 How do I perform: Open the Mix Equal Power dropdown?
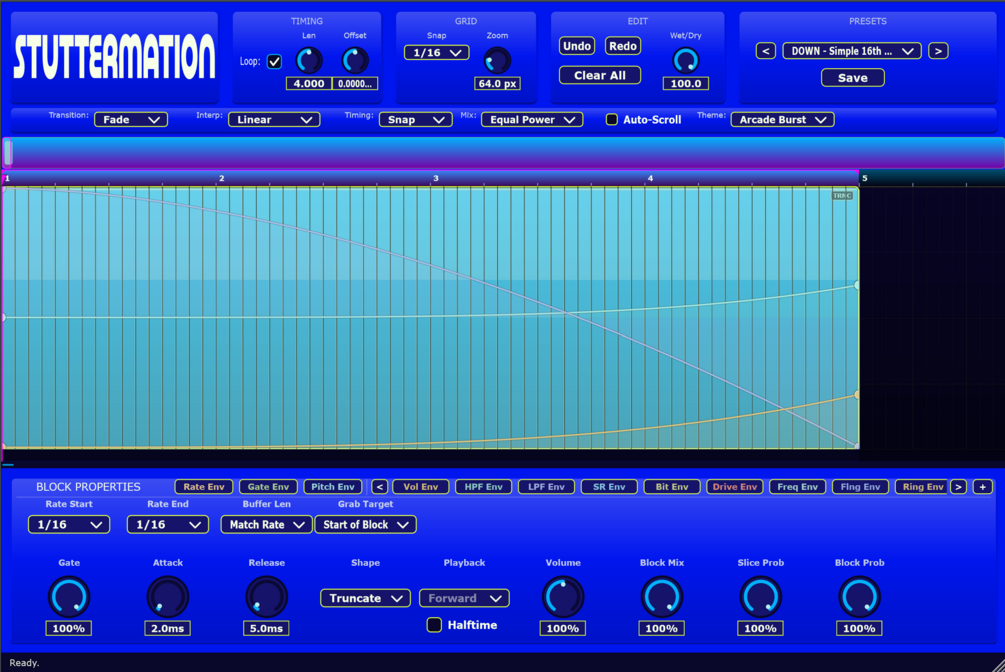(x=532, y=119)
